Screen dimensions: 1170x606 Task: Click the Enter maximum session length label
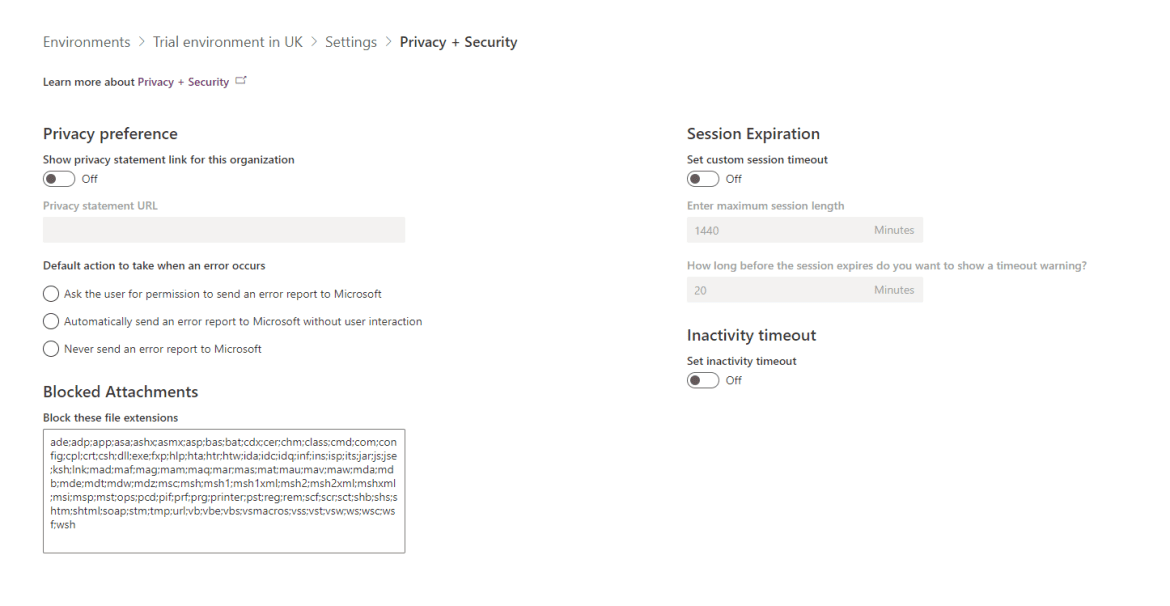(766, 206)
